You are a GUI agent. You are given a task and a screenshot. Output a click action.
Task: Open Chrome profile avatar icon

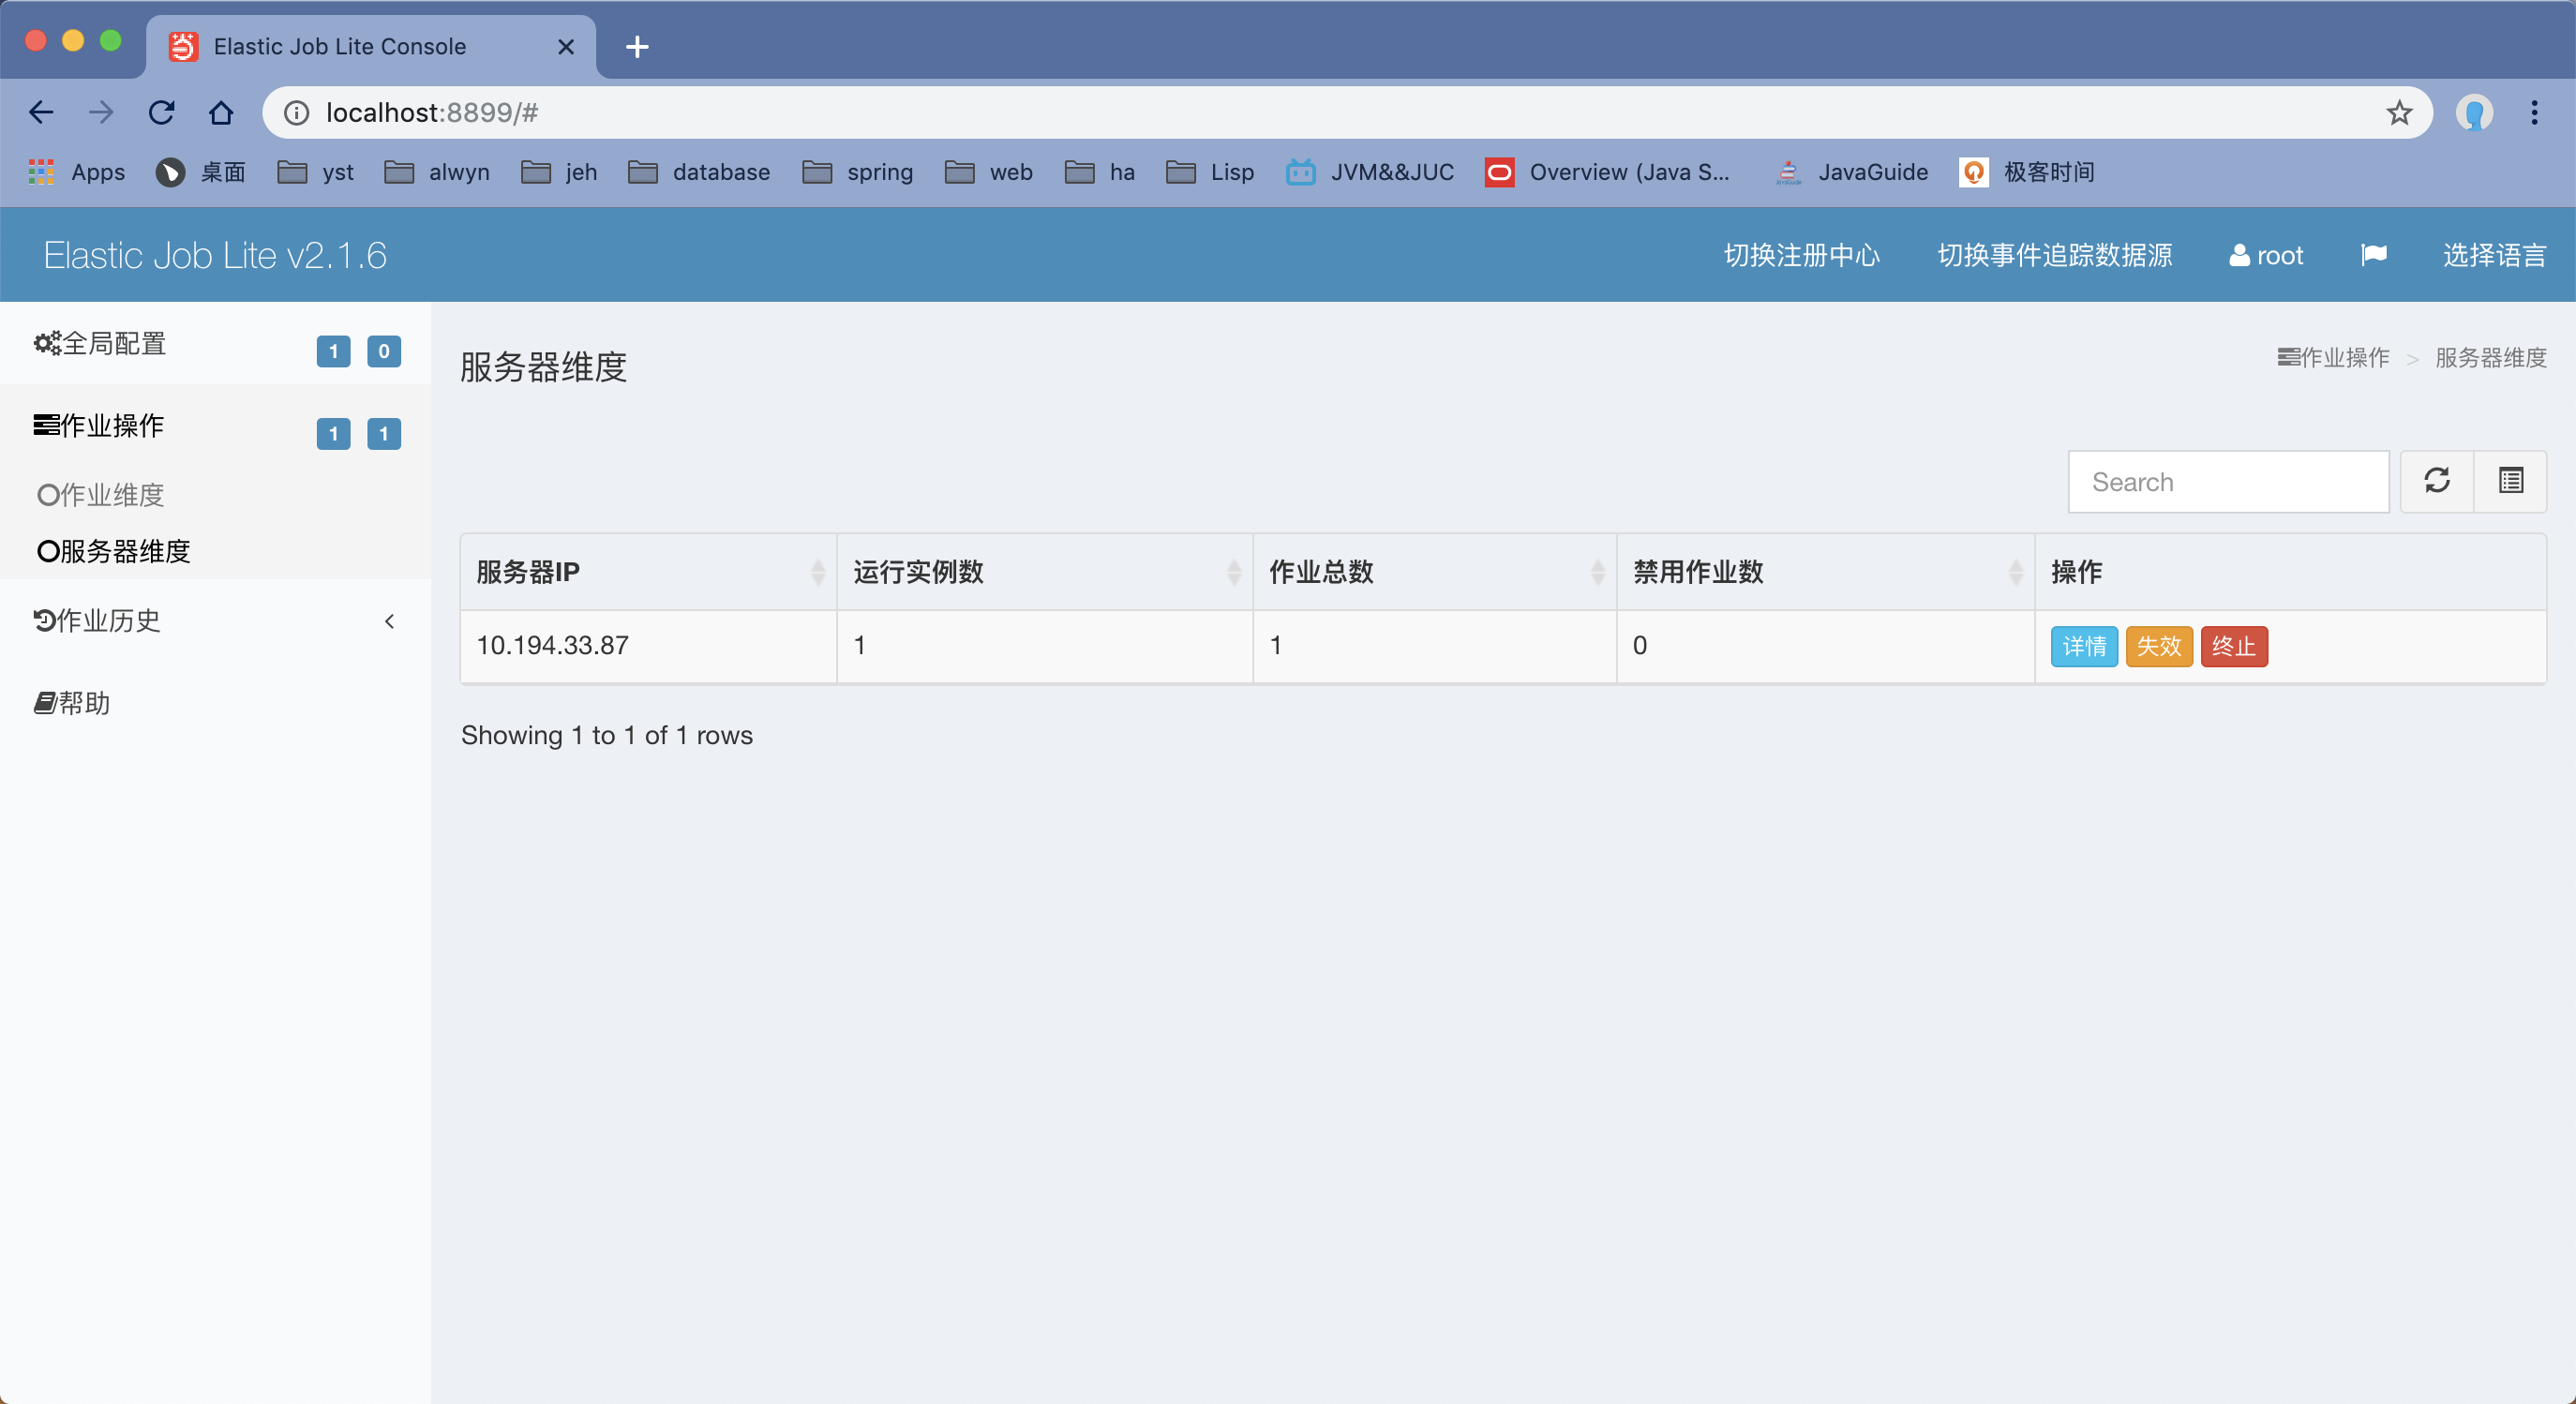(x=2474, y=112)
